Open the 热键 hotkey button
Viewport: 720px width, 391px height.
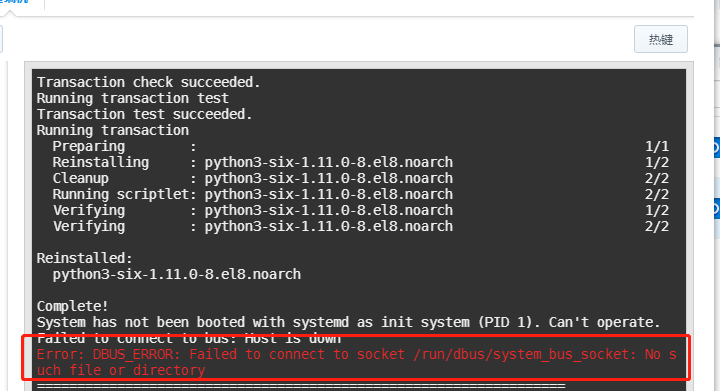point(660,39)
